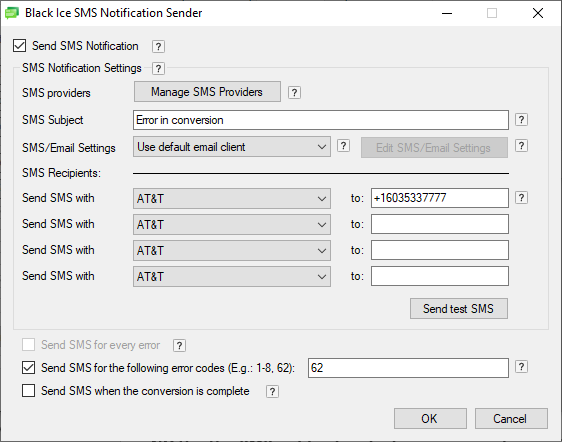Viewport: 562px width, 442px height.
Task: Open help icon beside SMS Notification Settings
Action: coord(158,68)
